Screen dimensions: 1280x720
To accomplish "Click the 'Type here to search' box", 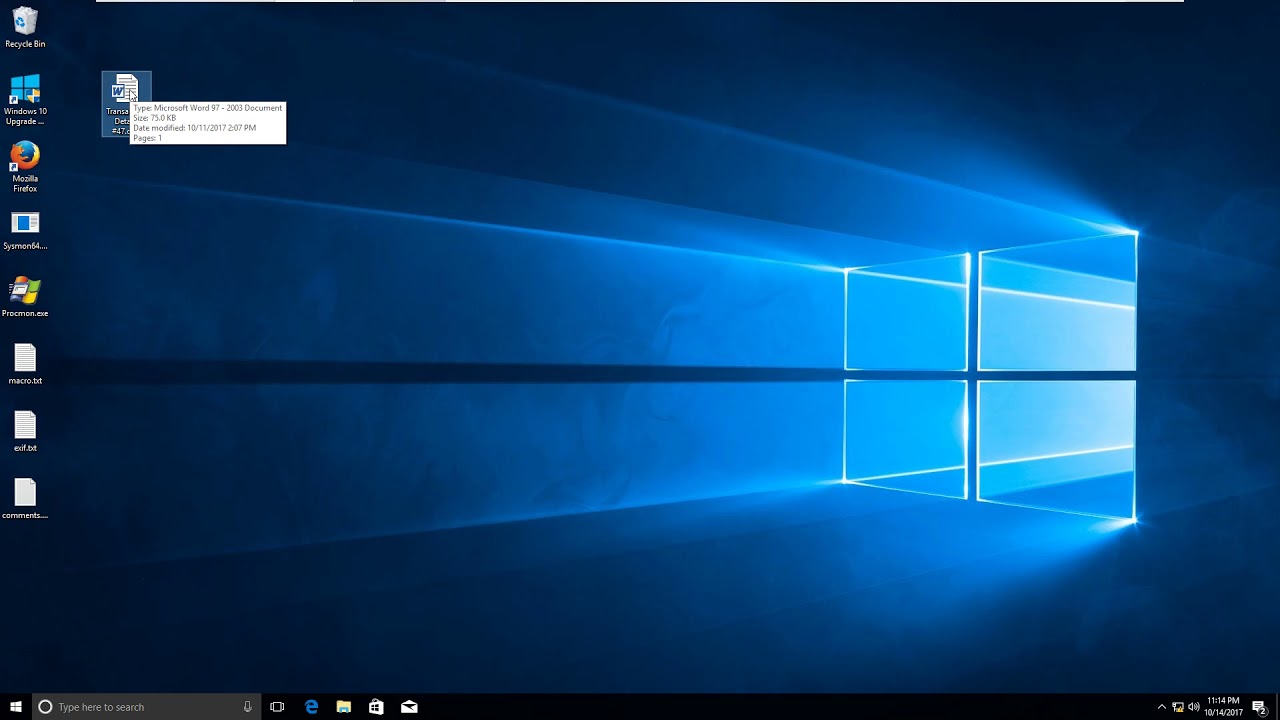I will coord(147,707).
